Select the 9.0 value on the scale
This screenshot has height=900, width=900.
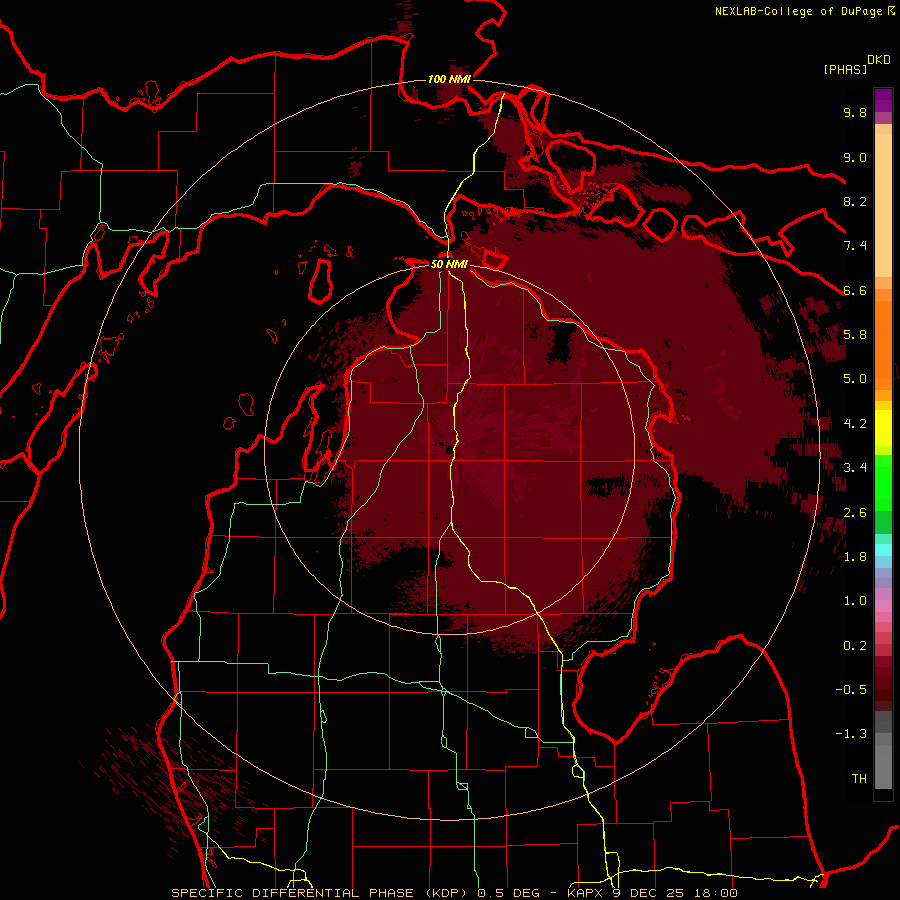[x=855, y=157]
